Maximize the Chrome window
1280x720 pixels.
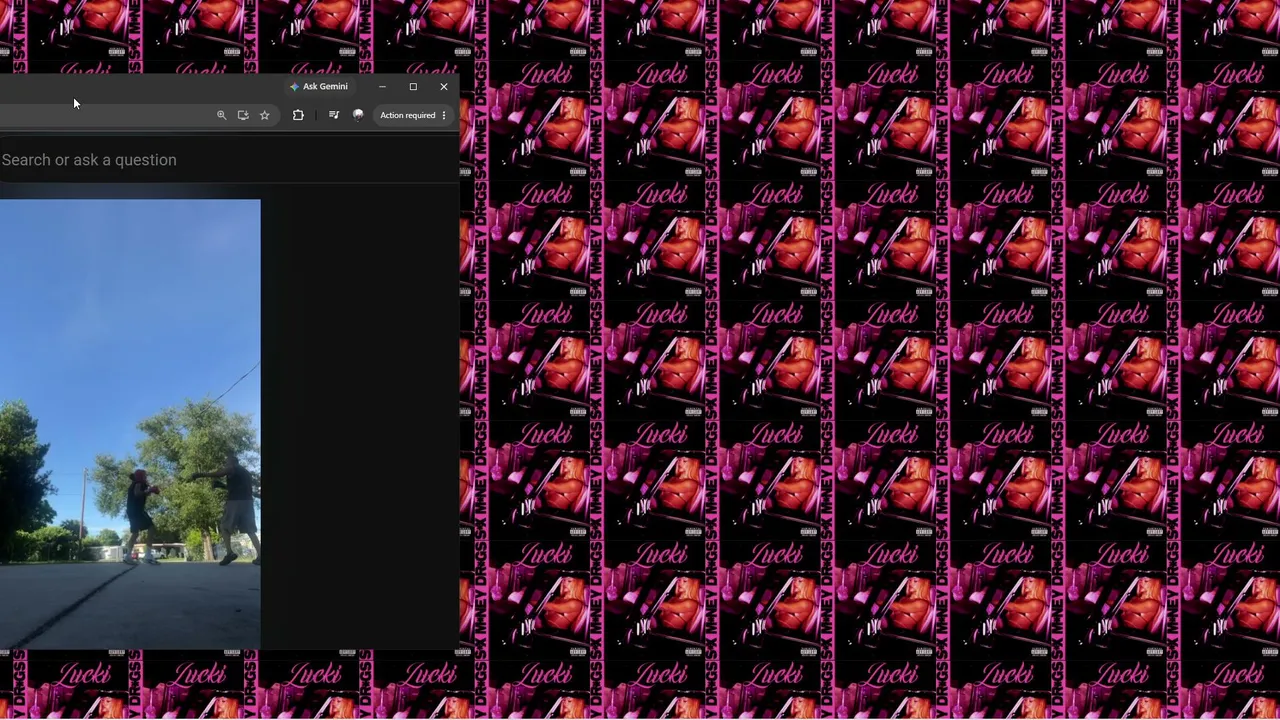(413, 87)
